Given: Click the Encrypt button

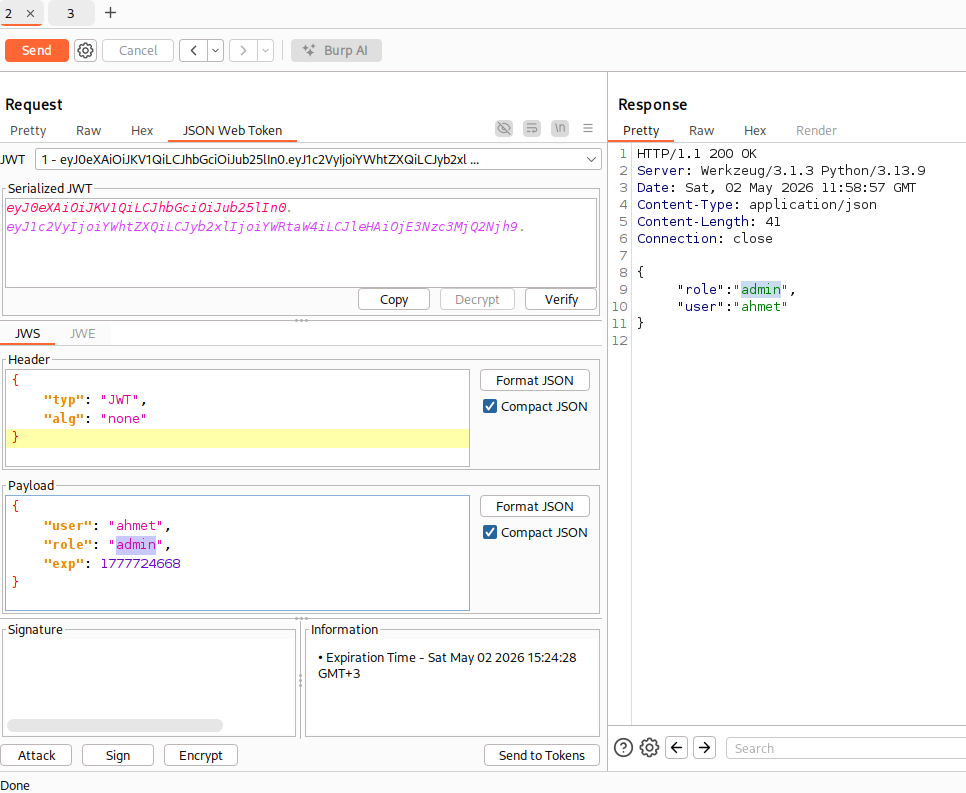Looking at the screenshot, I should (x=201, y=755).
